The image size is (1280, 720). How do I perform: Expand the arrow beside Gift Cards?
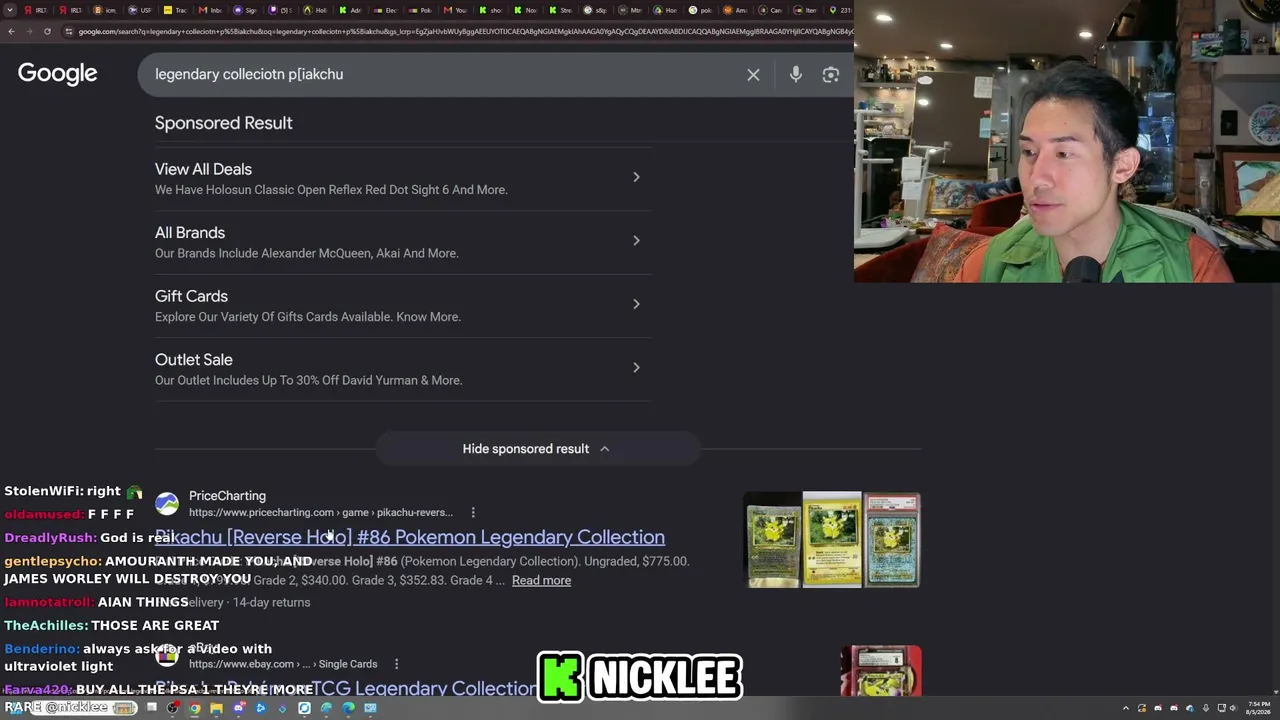(x=636, y=304)
